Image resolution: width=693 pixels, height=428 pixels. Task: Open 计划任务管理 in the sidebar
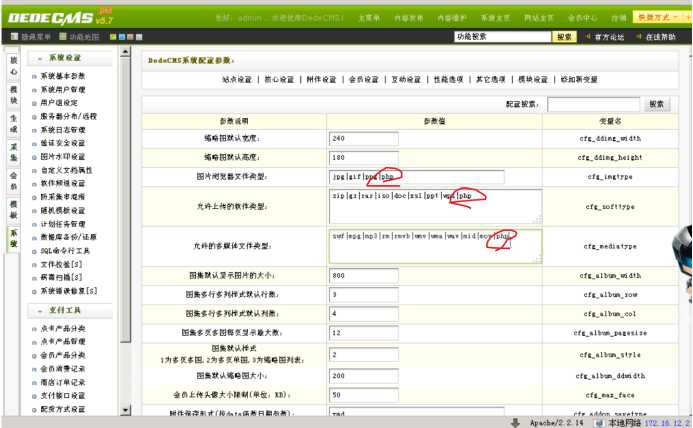point(63,224)
